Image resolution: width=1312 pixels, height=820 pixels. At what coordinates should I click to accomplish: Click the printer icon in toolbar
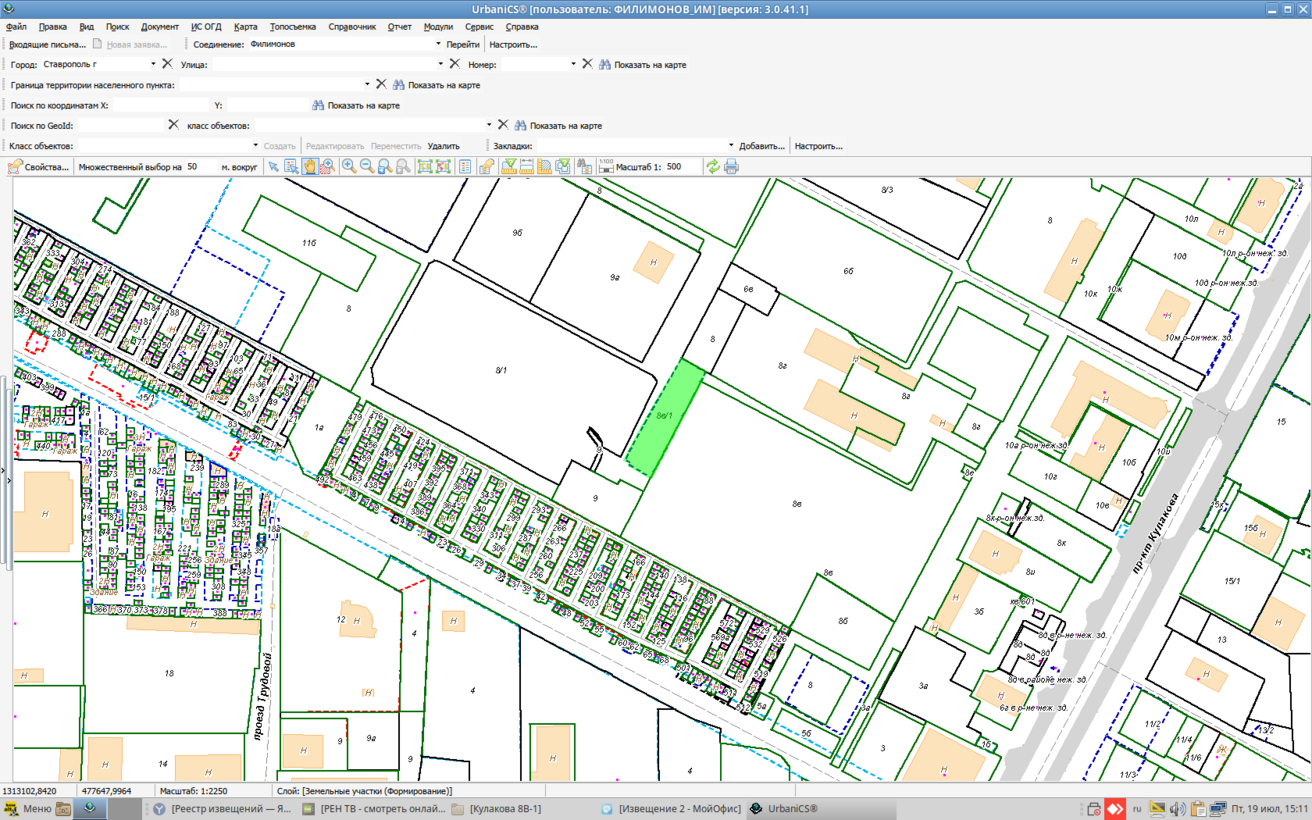click(x=731, y=167)
